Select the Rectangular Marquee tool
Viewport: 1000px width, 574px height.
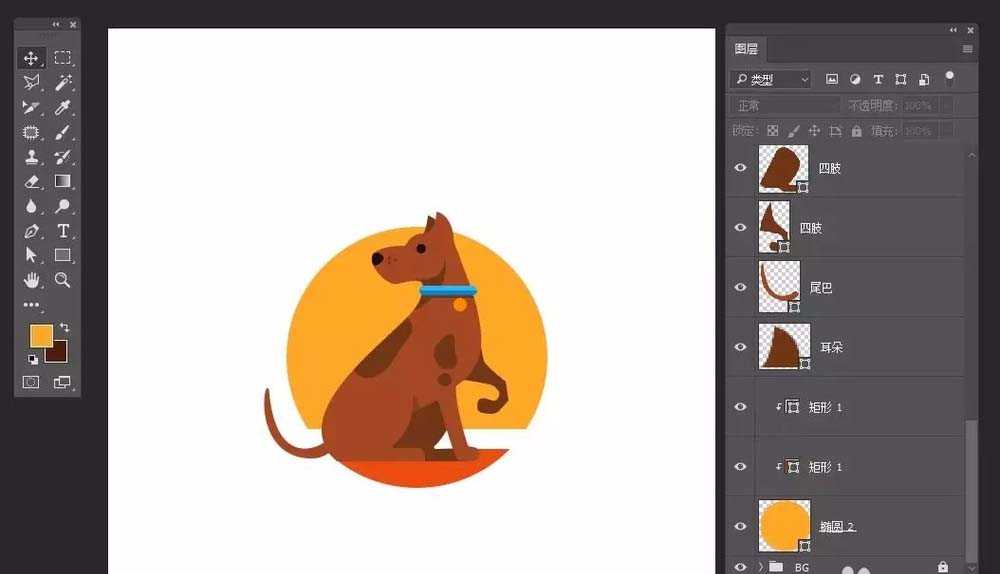pos(62,58)
